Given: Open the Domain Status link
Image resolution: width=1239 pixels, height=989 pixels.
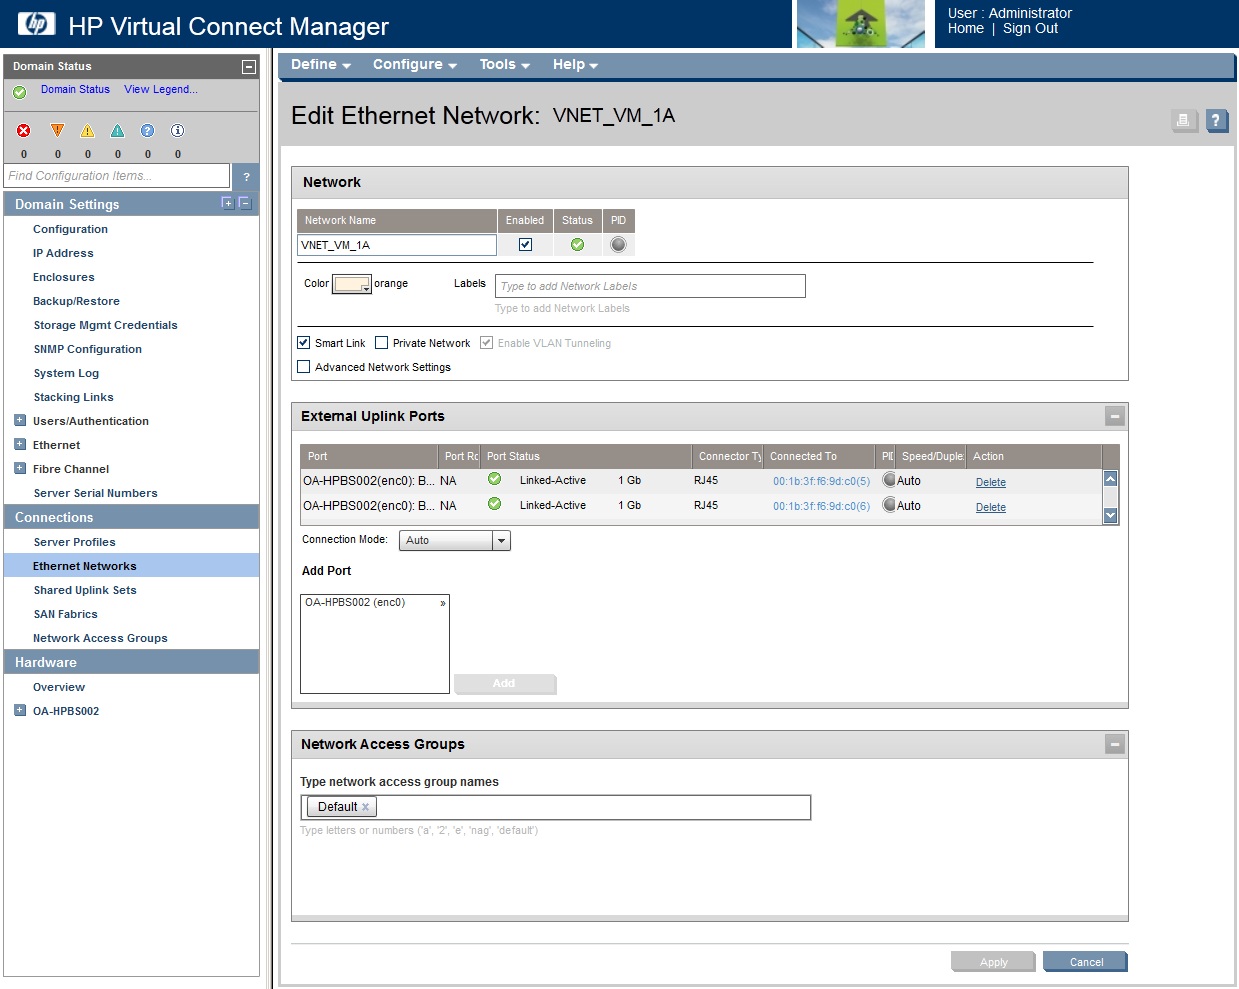Looking at the screenshot, I should coord(75,89).
